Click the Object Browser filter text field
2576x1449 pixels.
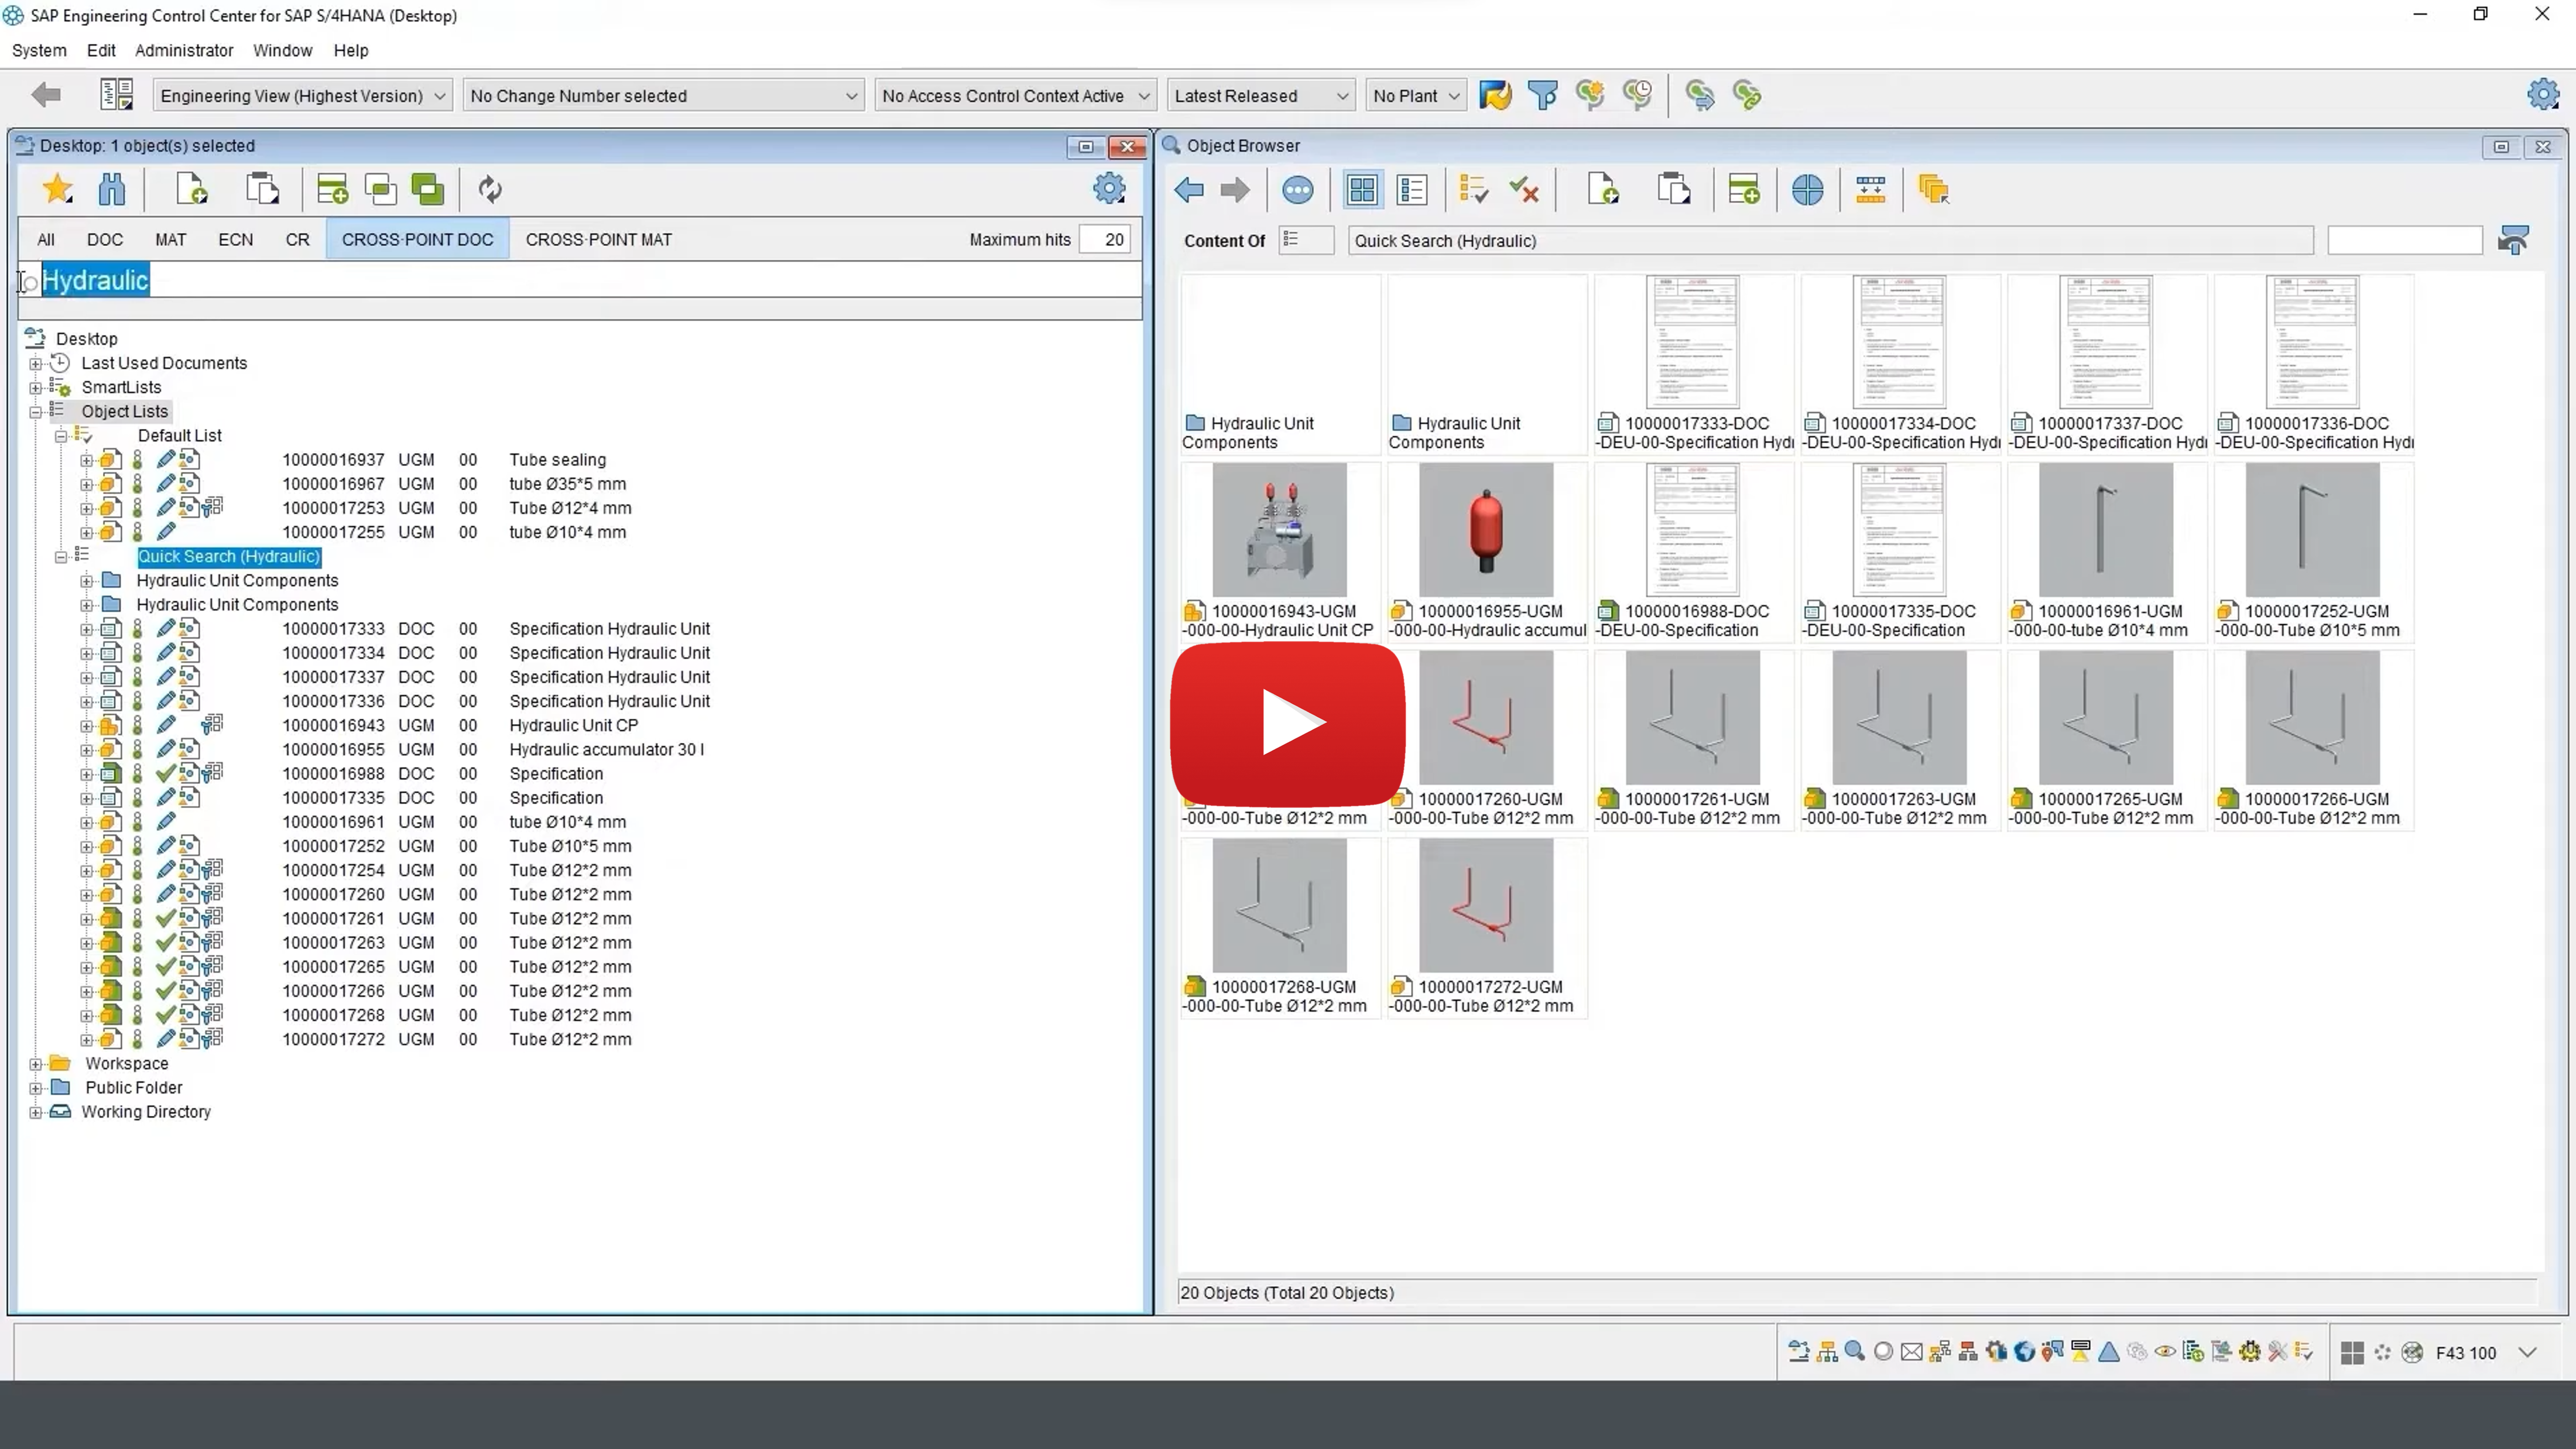tap(2405, 240)
